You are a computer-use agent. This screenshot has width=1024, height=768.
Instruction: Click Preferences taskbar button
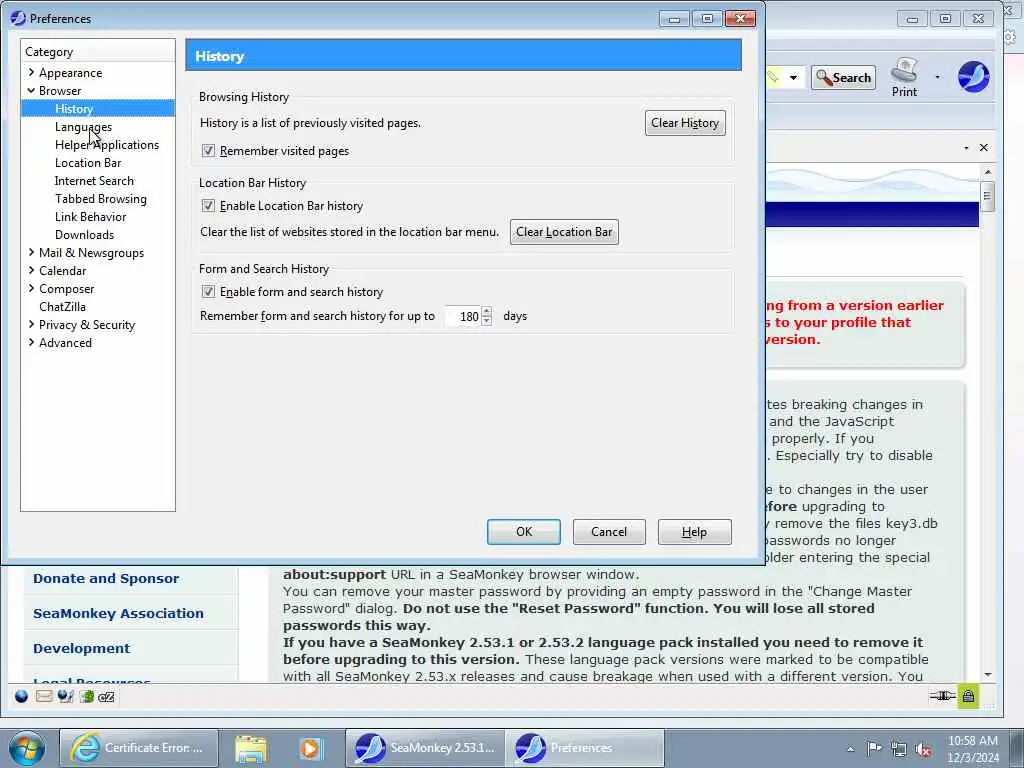pyautogui.click(x=585, y=748)
